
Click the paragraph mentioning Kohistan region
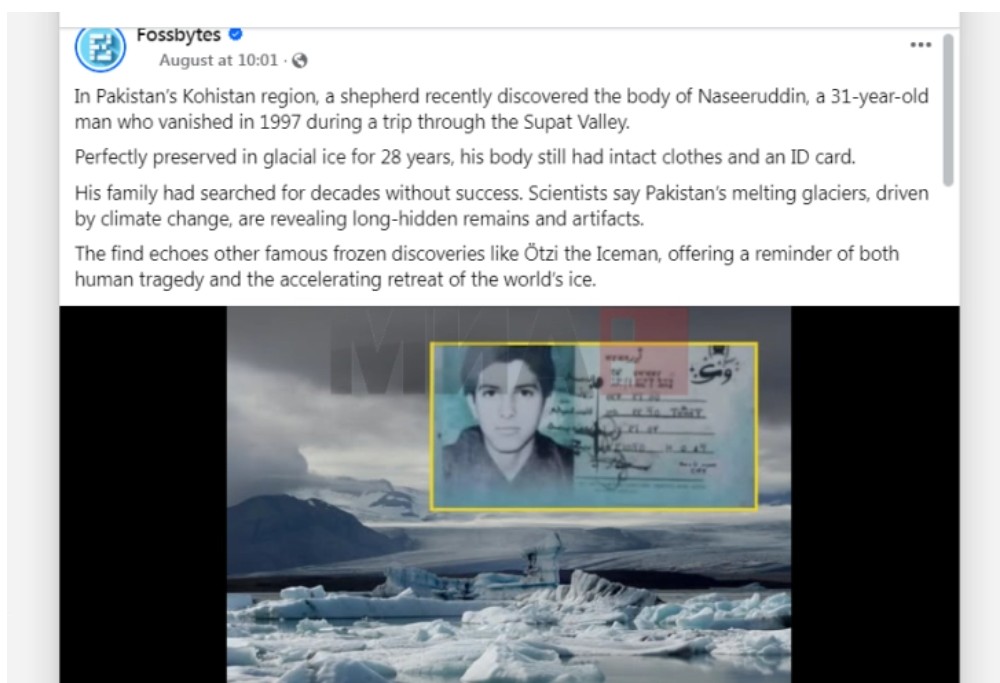point(501,109)
